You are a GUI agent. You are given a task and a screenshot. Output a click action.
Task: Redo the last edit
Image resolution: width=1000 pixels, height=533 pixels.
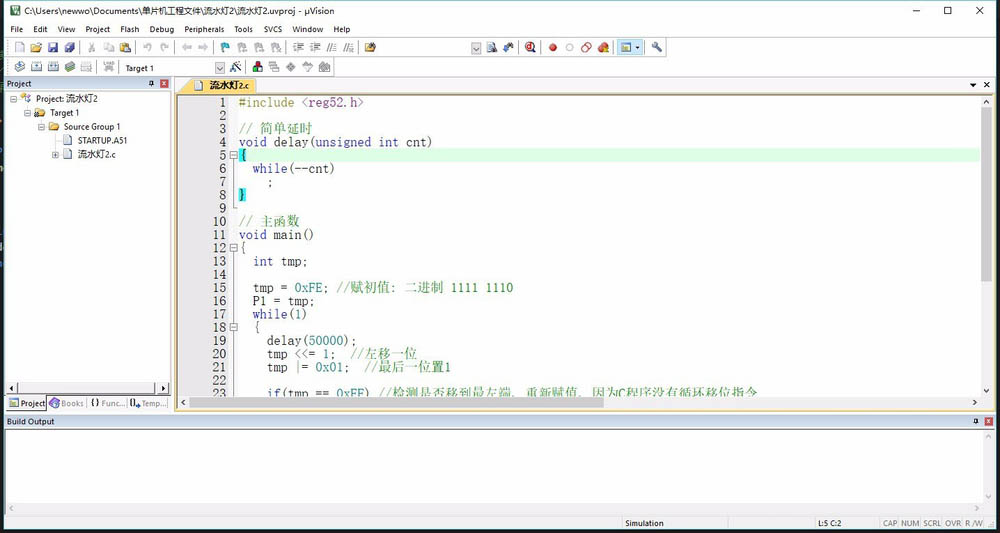coord(164,47)
